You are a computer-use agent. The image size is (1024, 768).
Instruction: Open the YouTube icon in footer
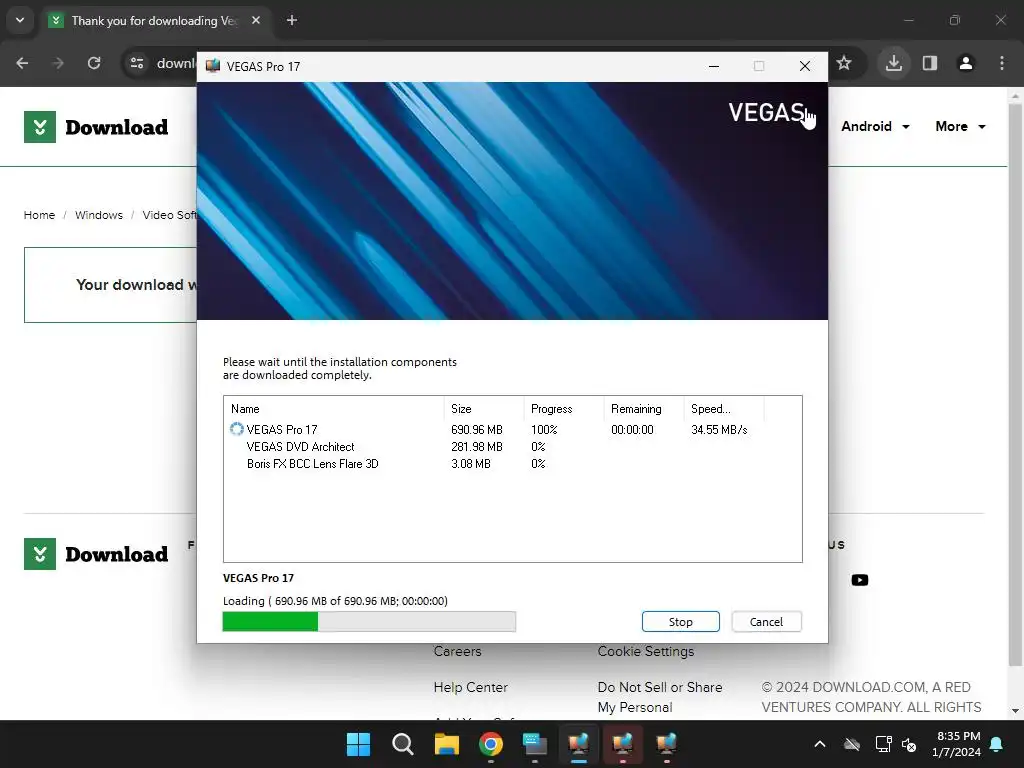859,580
